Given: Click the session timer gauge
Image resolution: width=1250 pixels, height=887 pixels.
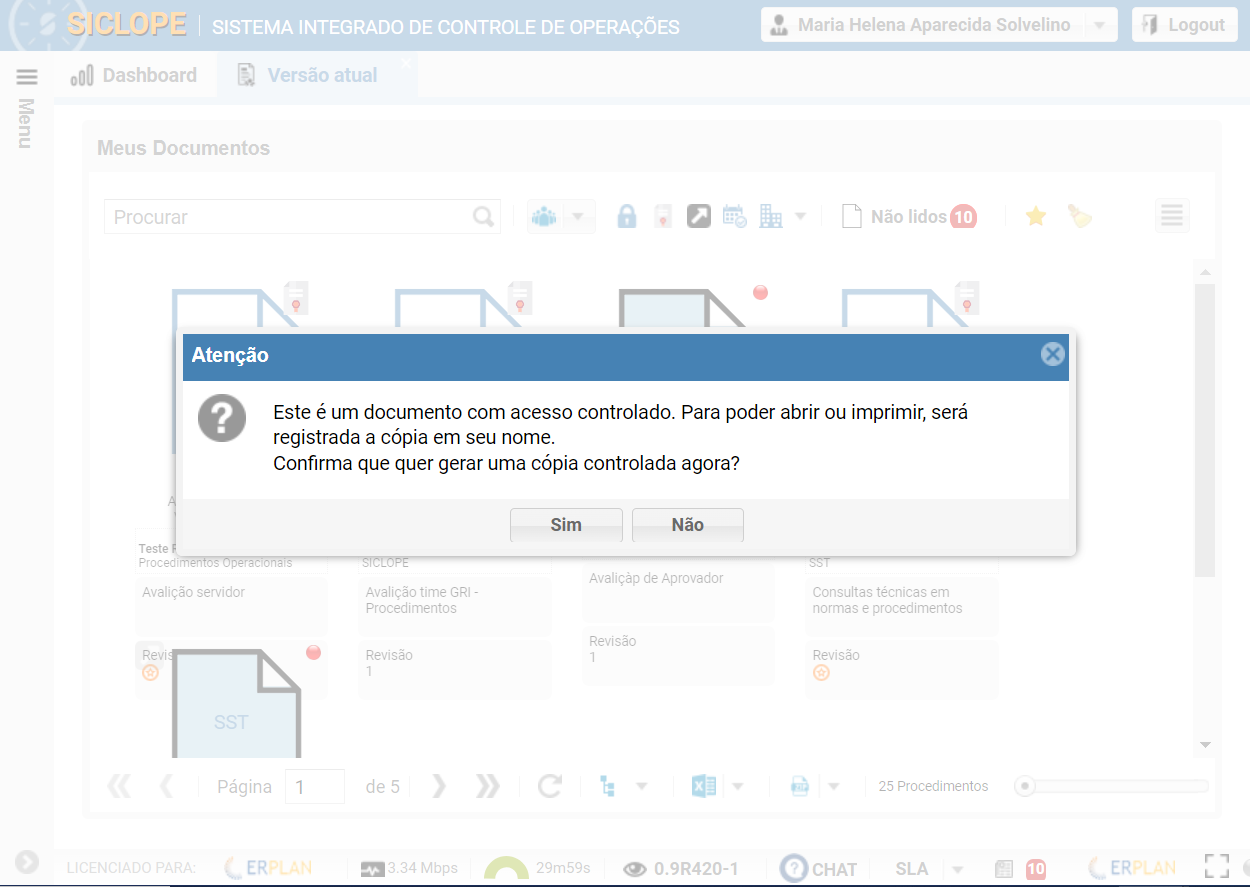Looking at the screenshot, I should pos(506,868).
